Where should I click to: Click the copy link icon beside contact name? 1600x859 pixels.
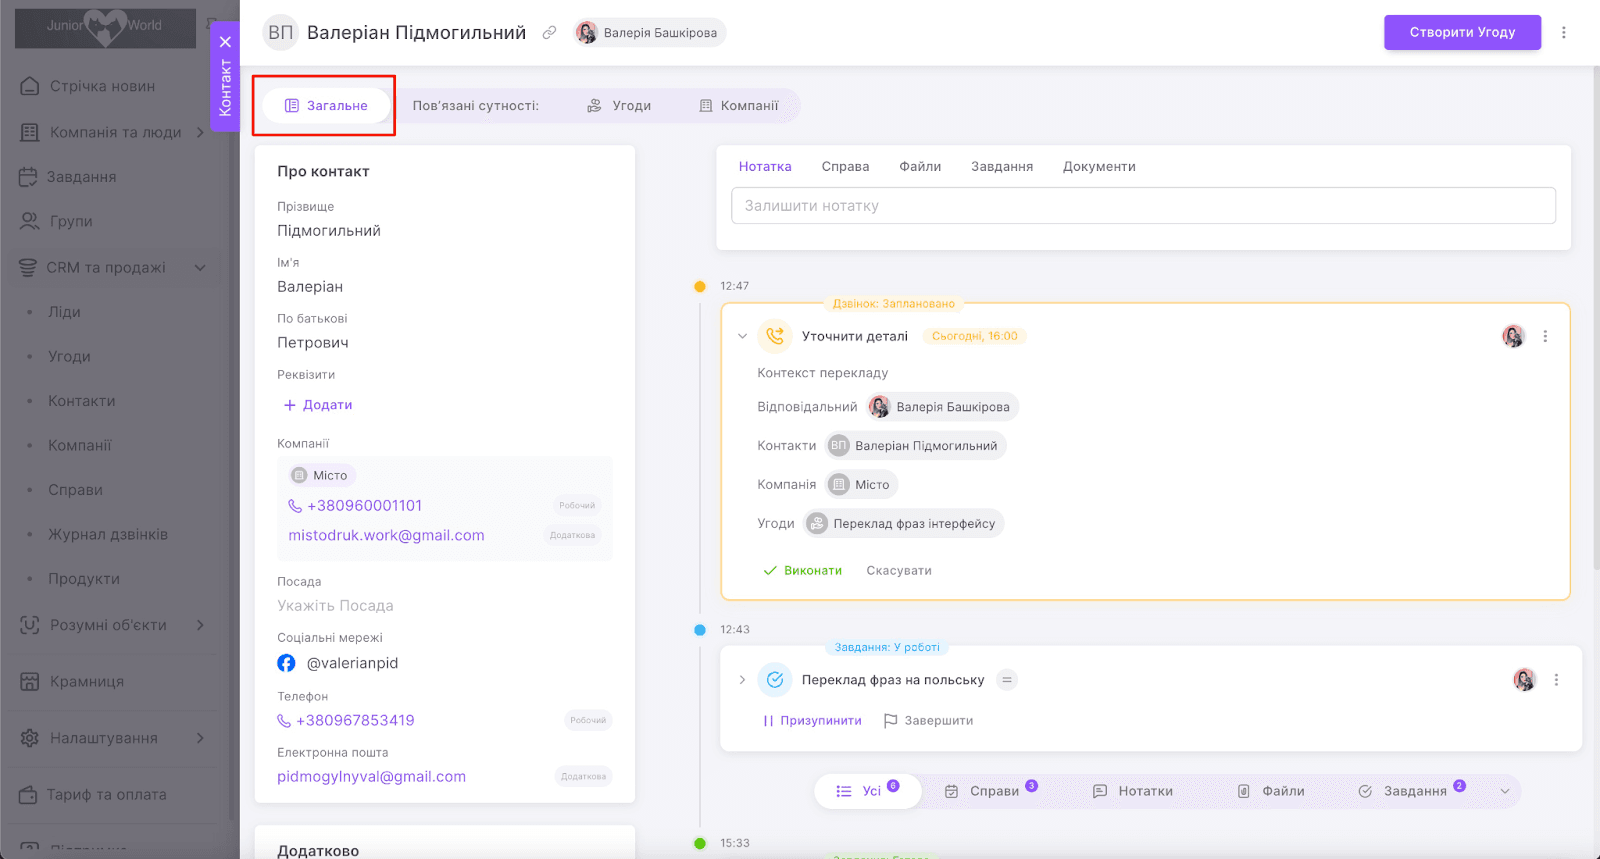click(x=549, y=33)
